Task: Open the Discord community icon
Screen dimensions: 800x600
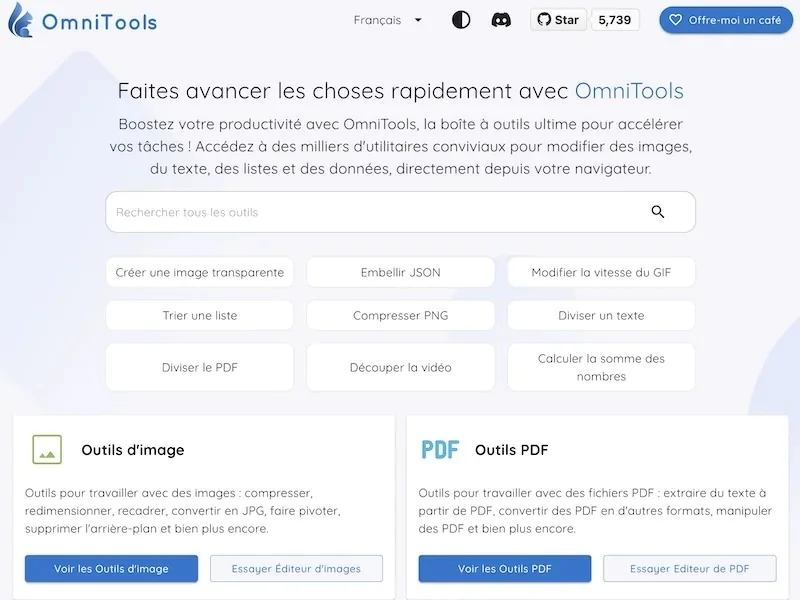Action: pos(501,19)
